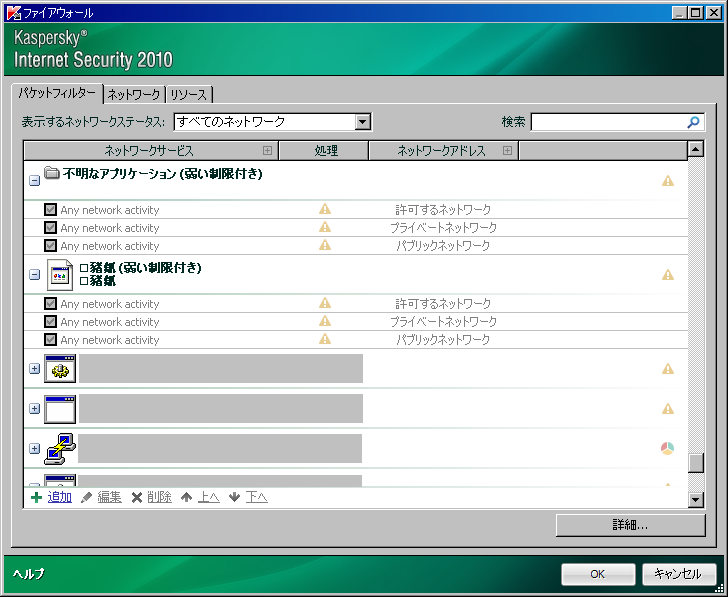This screenshot has height=597, width=728.
Task: Click warning icon for first プライベートネットワーク rule
Action: (325, 227)
